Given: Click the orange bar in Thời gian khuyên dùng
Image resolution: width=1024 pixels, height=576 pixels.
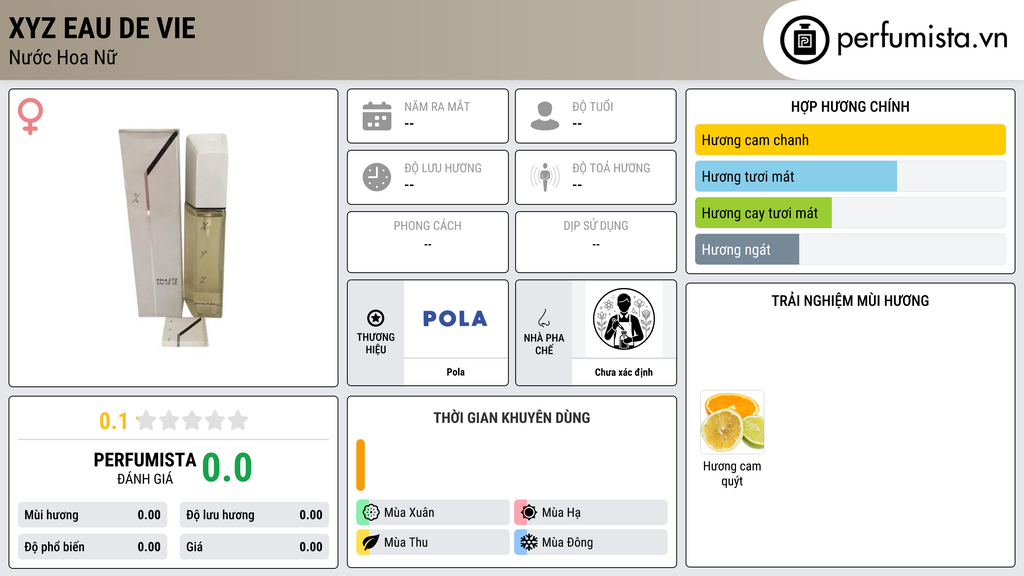Looking at the screenshot, I should click(360, 465).
